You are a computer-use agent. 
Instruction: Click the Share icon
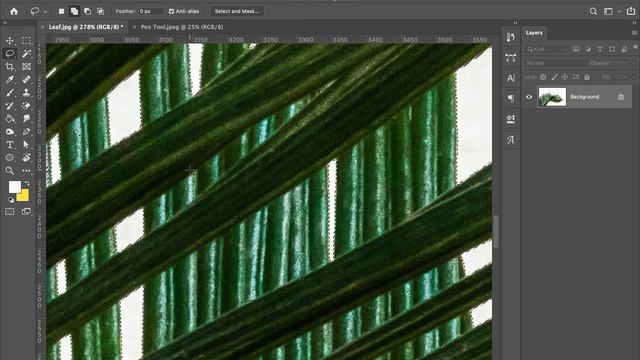coord(631,11)
